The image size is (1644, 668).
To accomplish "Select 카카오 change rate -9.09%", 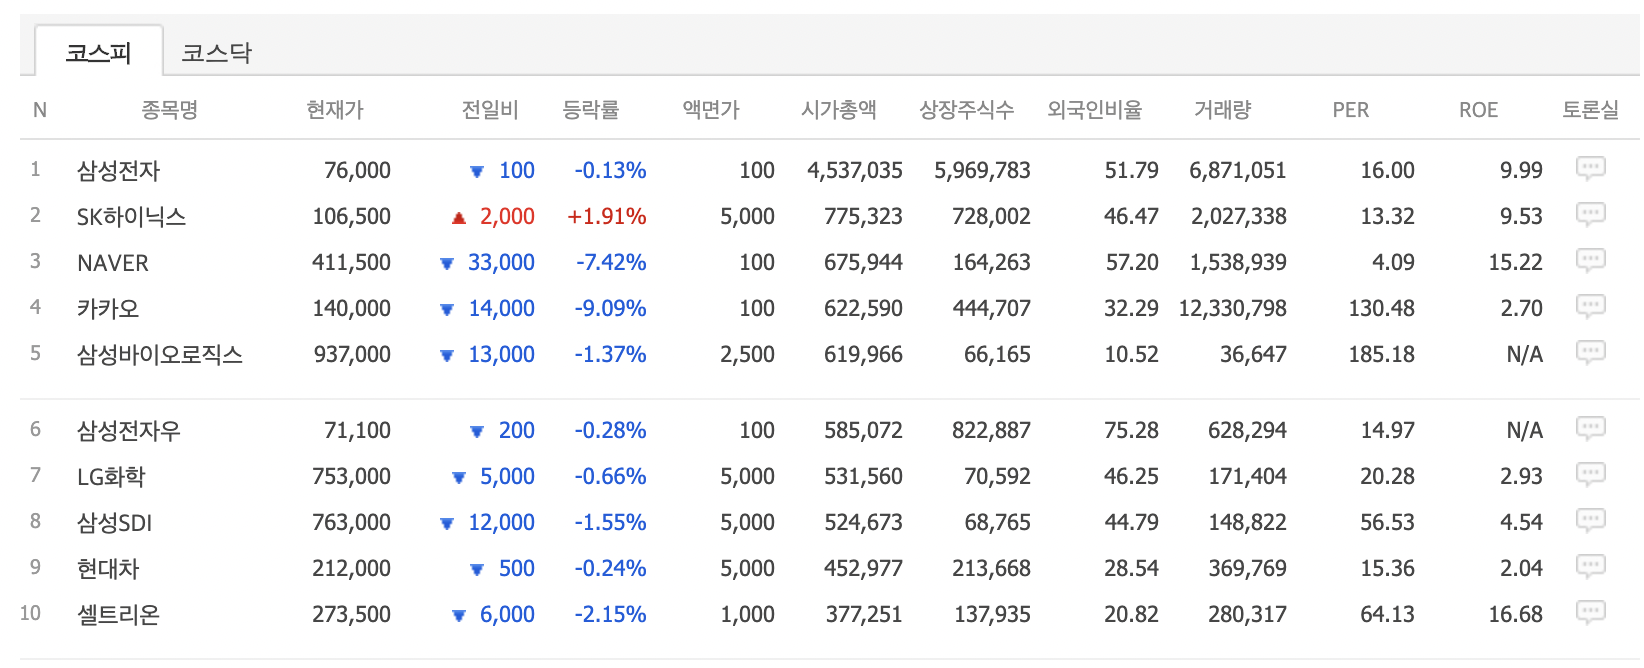I will pos(611,309).
